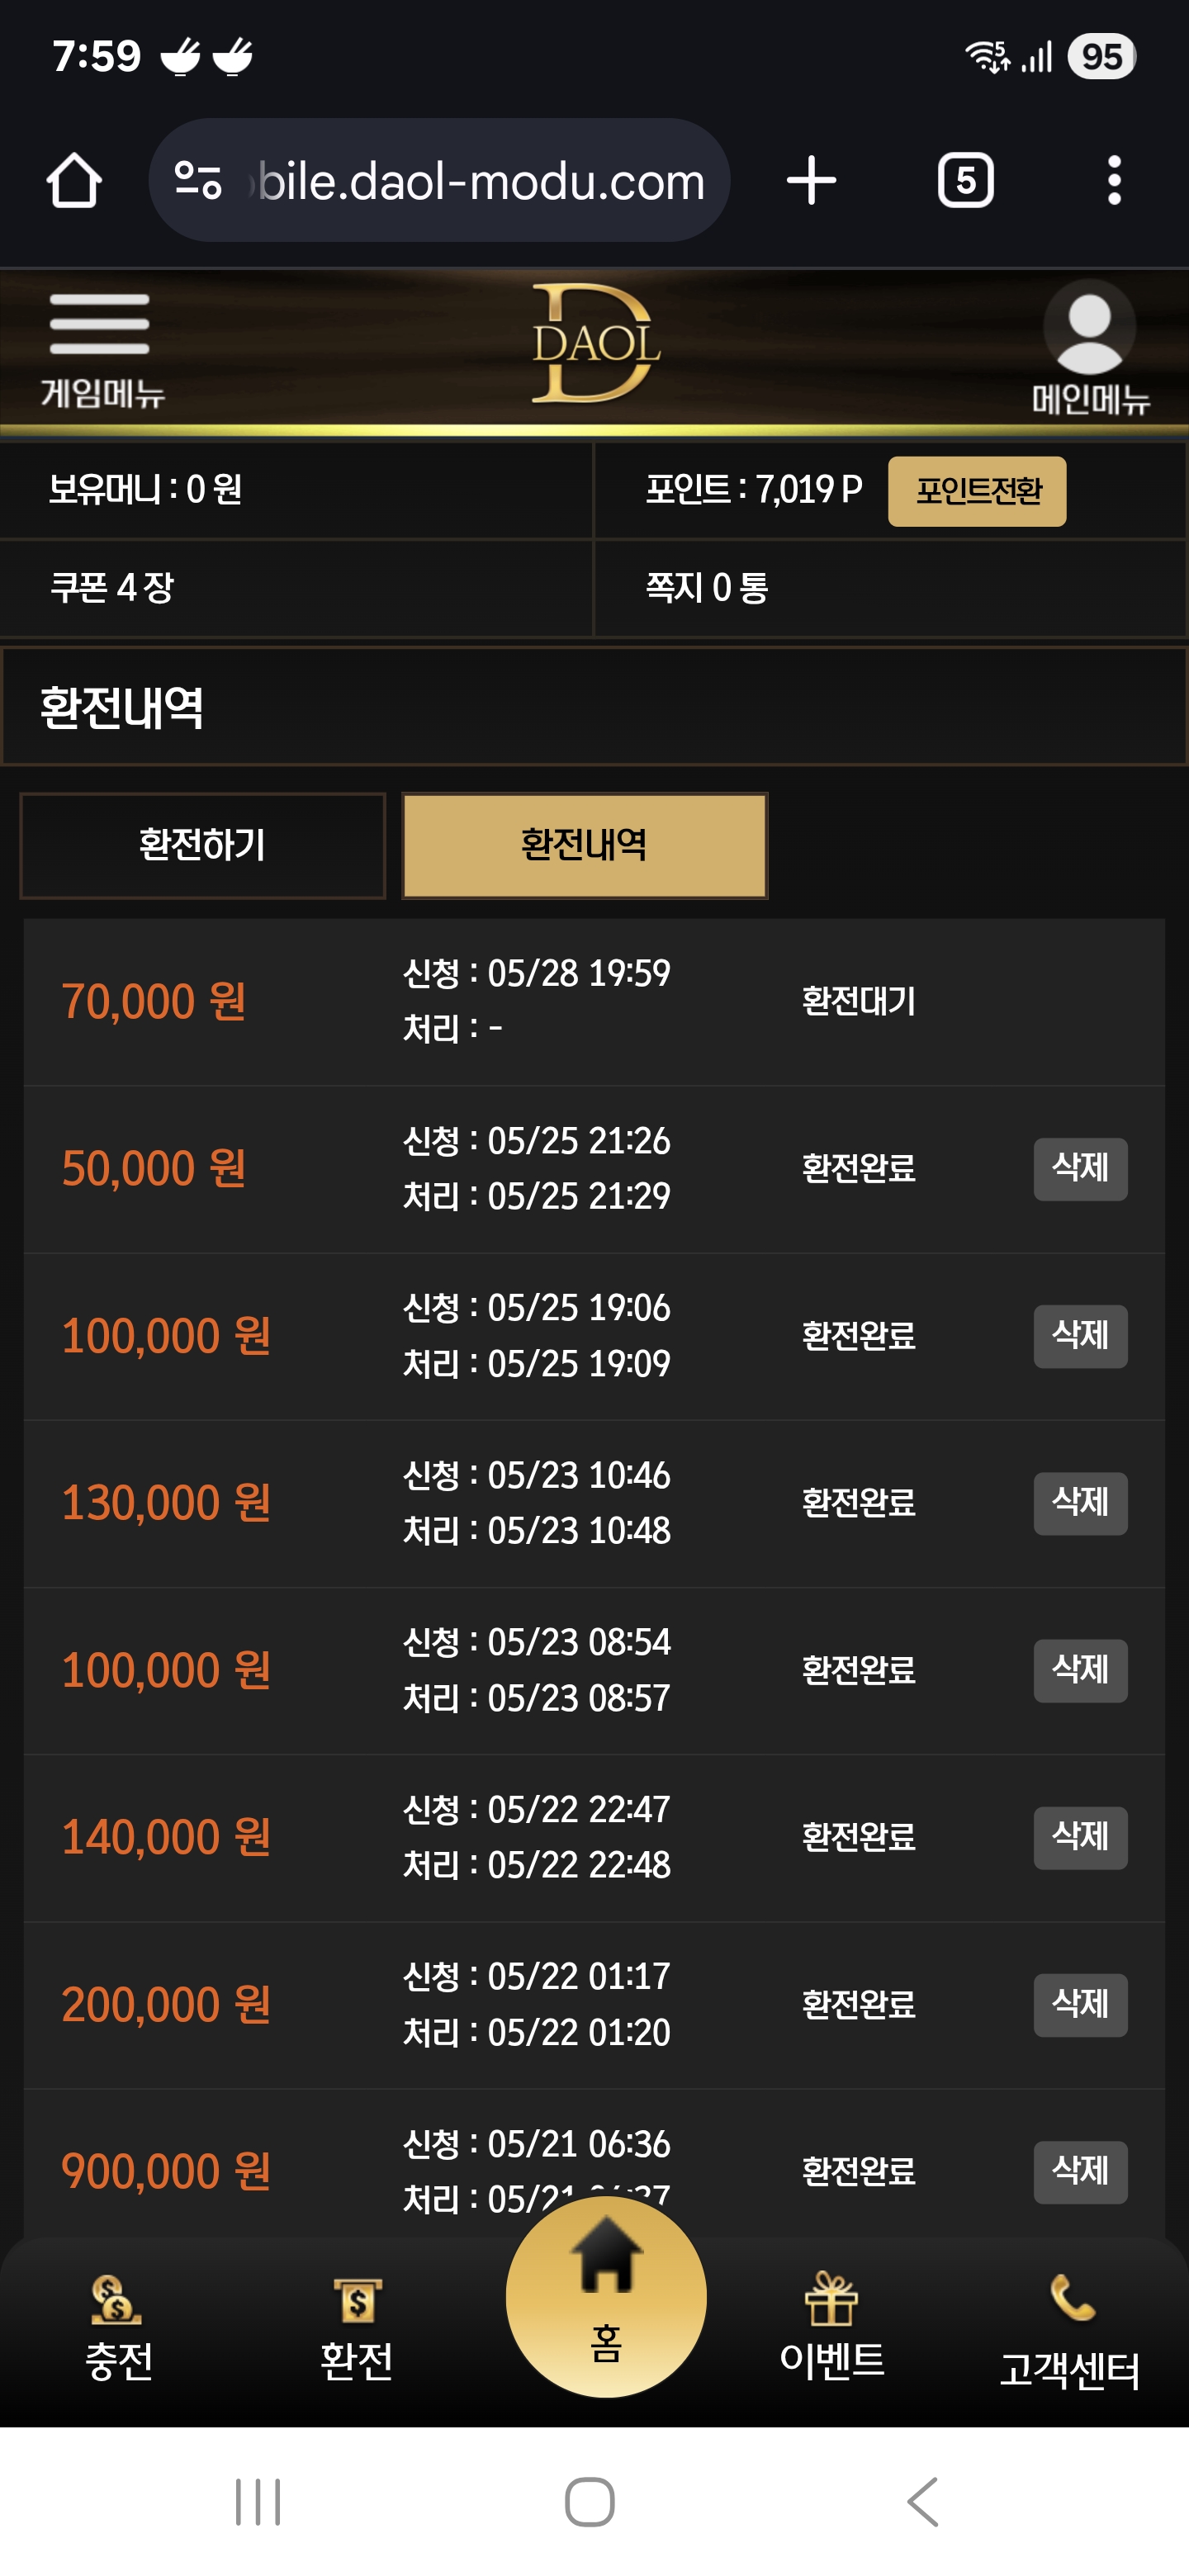Tap the DAOL logo
Image resolution: width=1189 pixels, height=2576 pixels.
click(x=595, y=343)
